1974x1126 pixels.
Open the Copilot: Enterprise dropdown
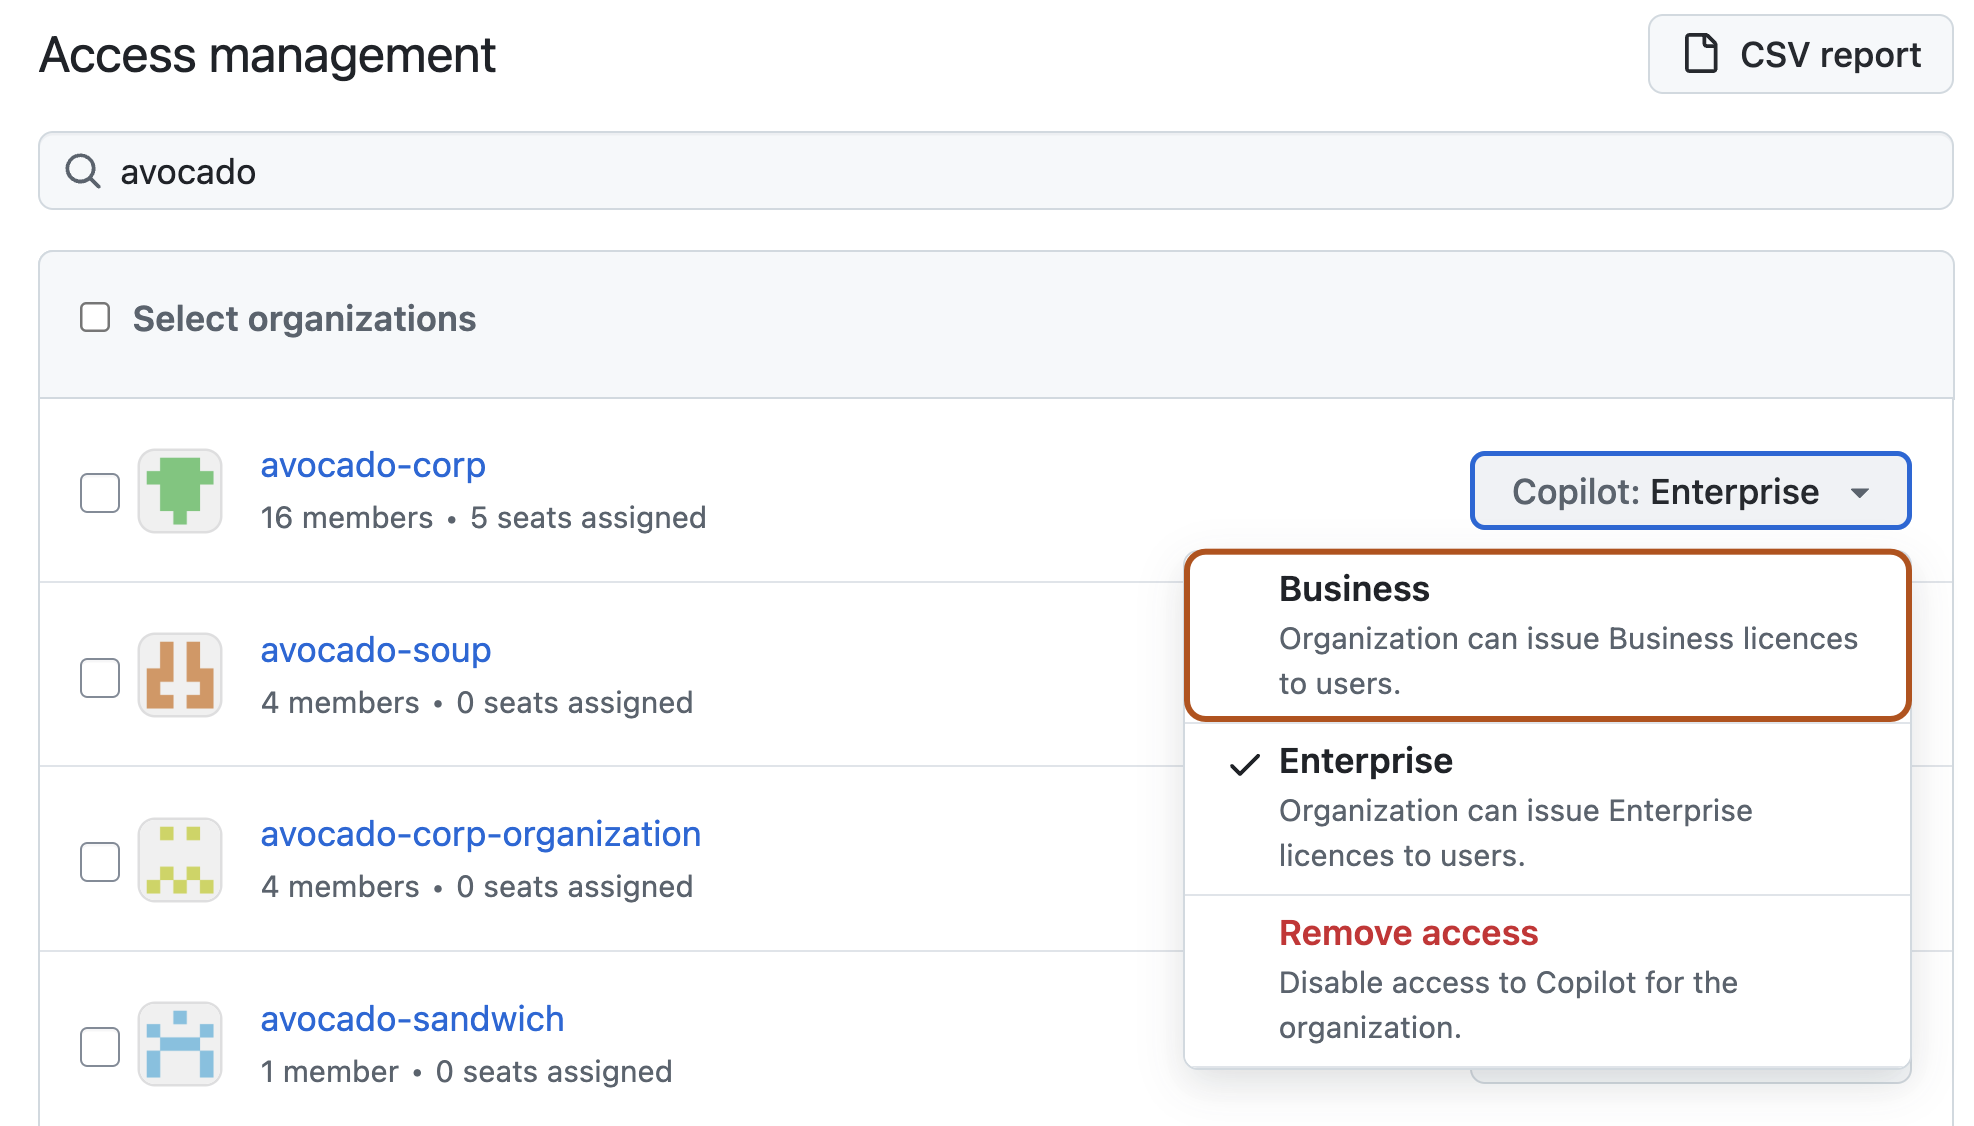[1689, 491]
